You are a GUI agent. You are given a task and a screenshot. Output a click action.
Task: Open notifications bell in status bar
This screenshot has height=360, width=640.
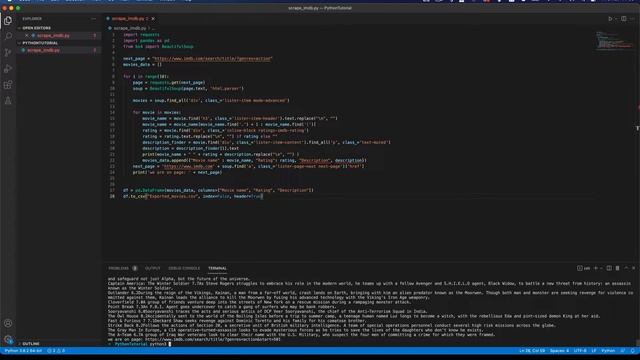[633, 351]
